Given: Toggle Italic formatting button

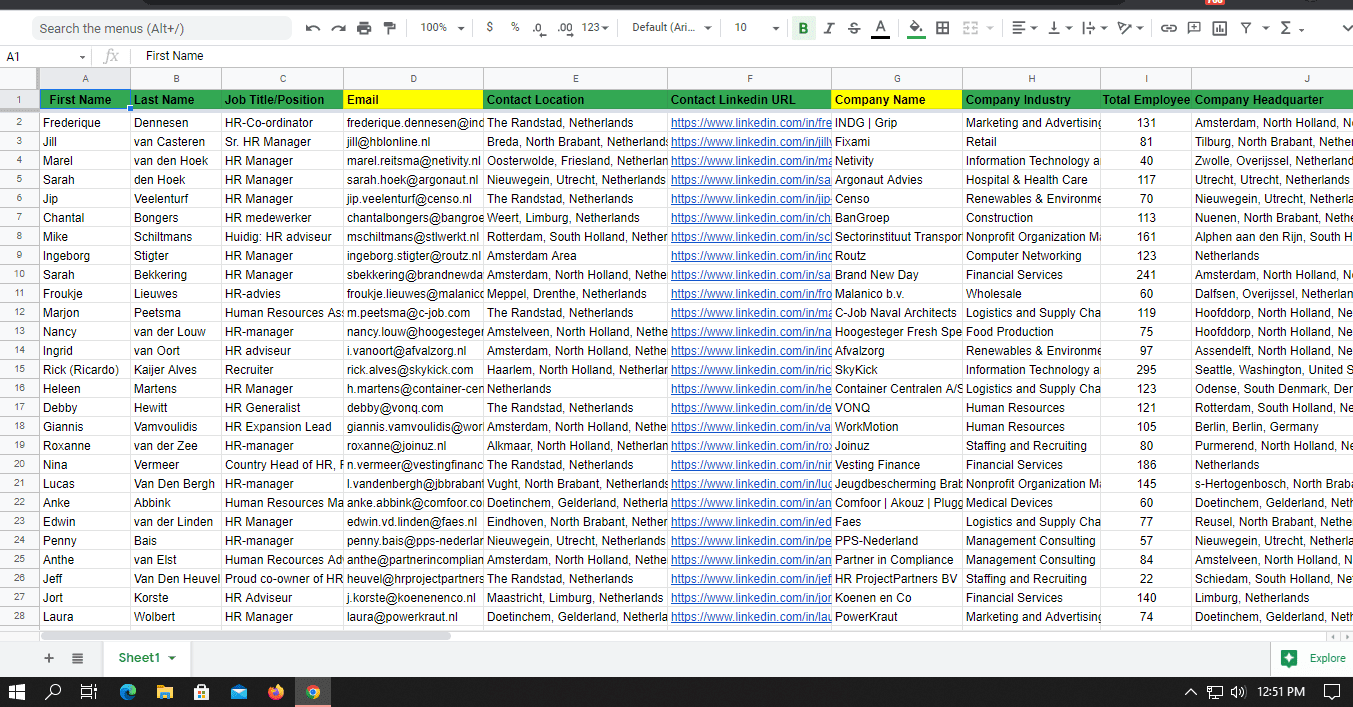Looking at the screenshot, I should pos(828,28).
